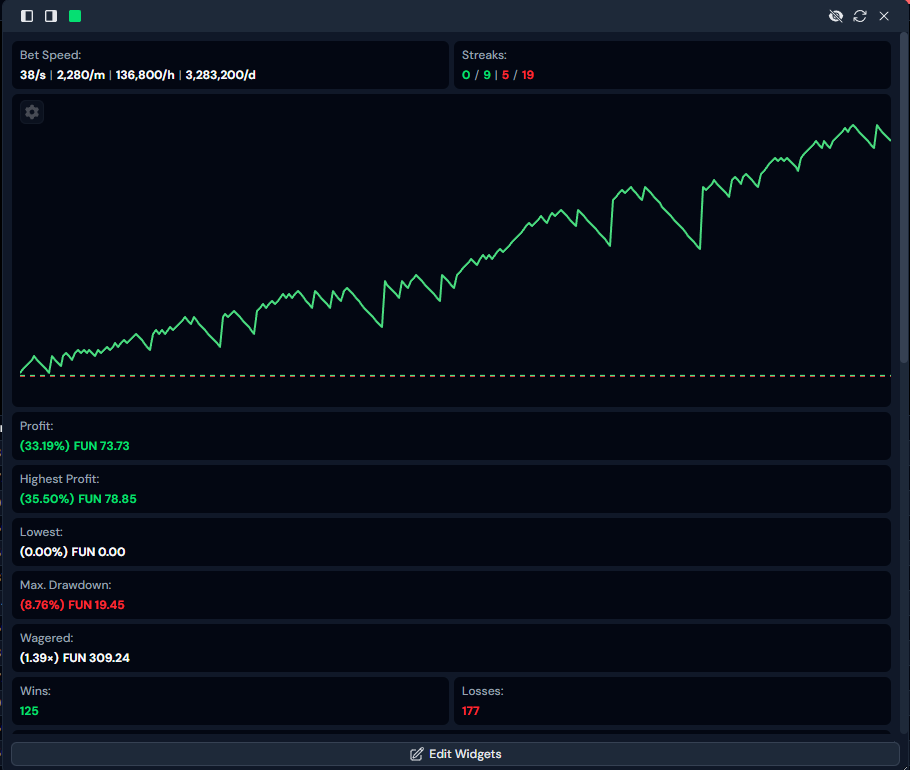
Task: Click the Wins counter widget
Action: (229, 701)
